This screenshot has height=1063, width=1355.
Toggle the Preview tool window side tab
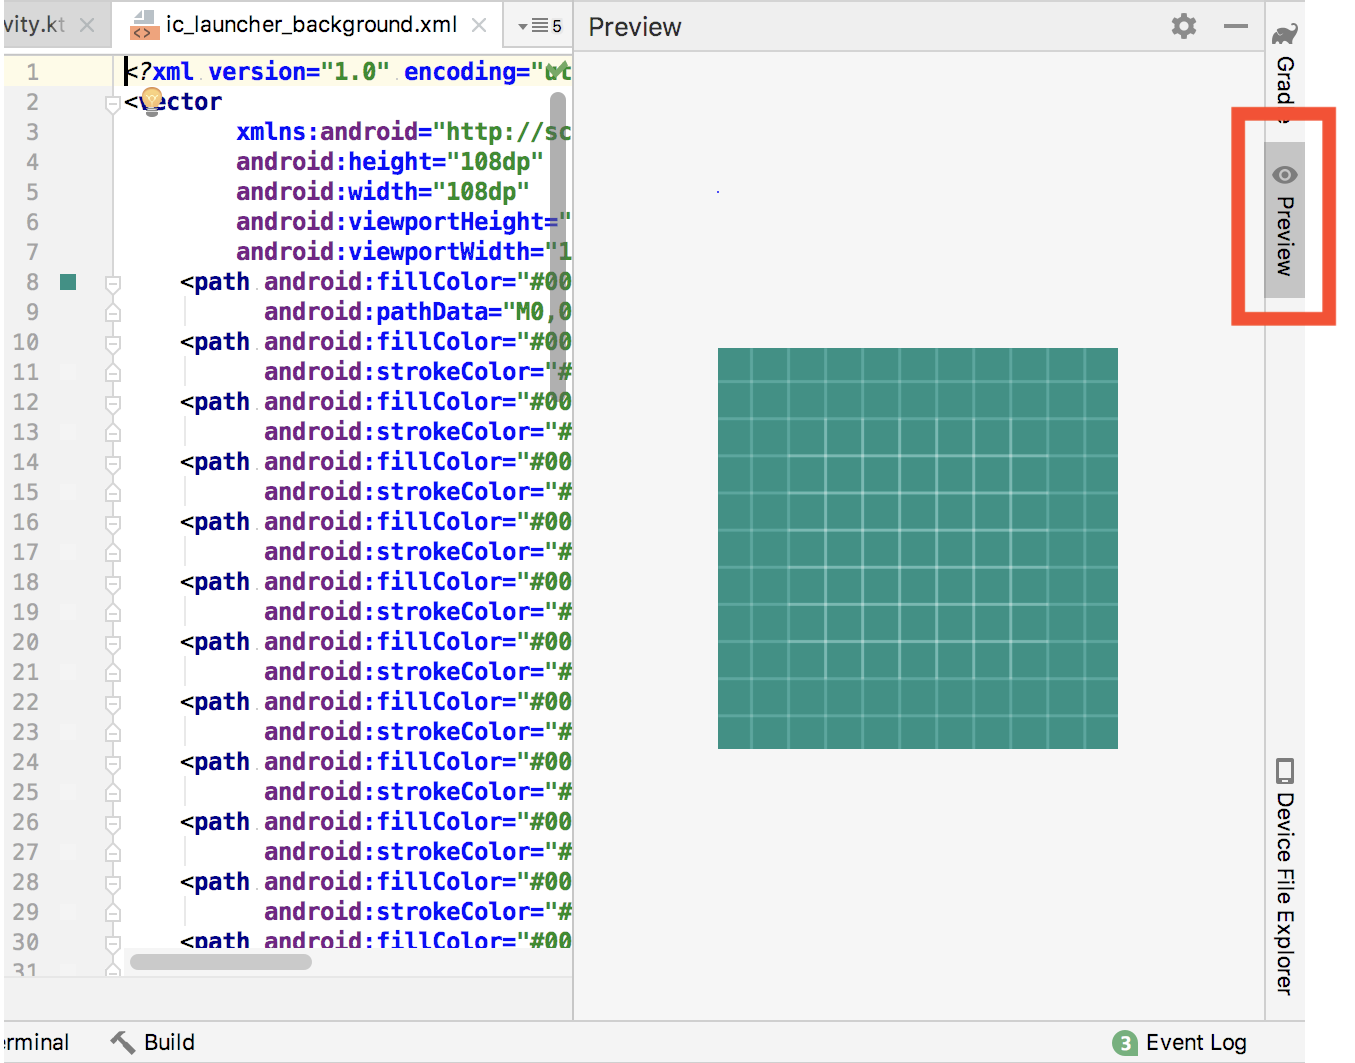click(x=1286, y=222)
